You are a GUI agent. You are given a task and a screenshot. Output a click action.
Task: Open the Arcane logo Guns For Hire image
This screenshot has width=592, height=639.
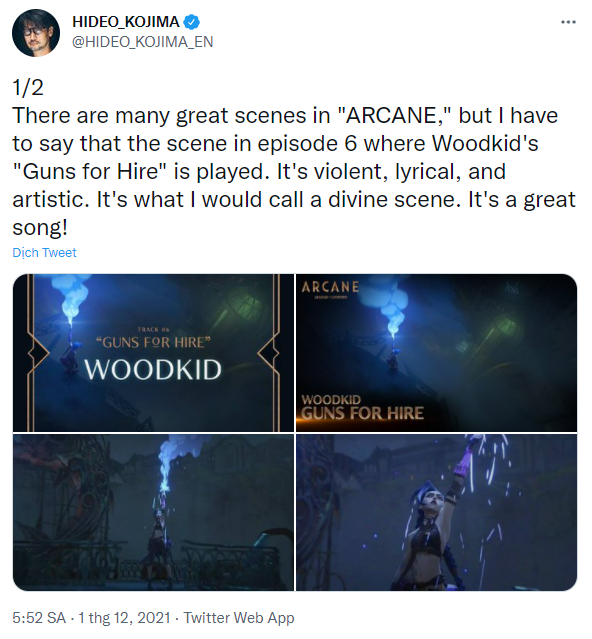click(436, 353)
